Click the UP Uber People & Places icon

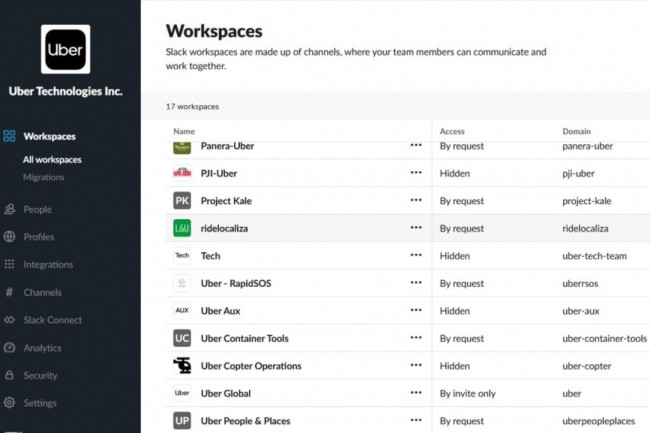coord(182,421)
